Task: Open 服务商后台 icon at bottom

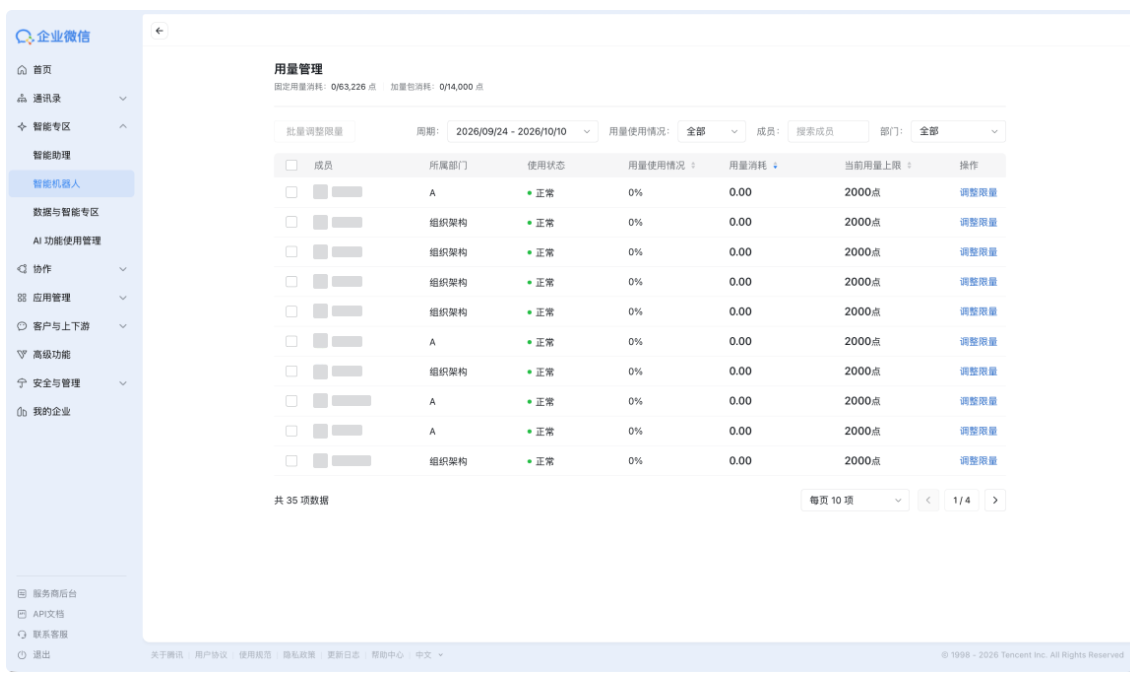Action: pos(22,594)
